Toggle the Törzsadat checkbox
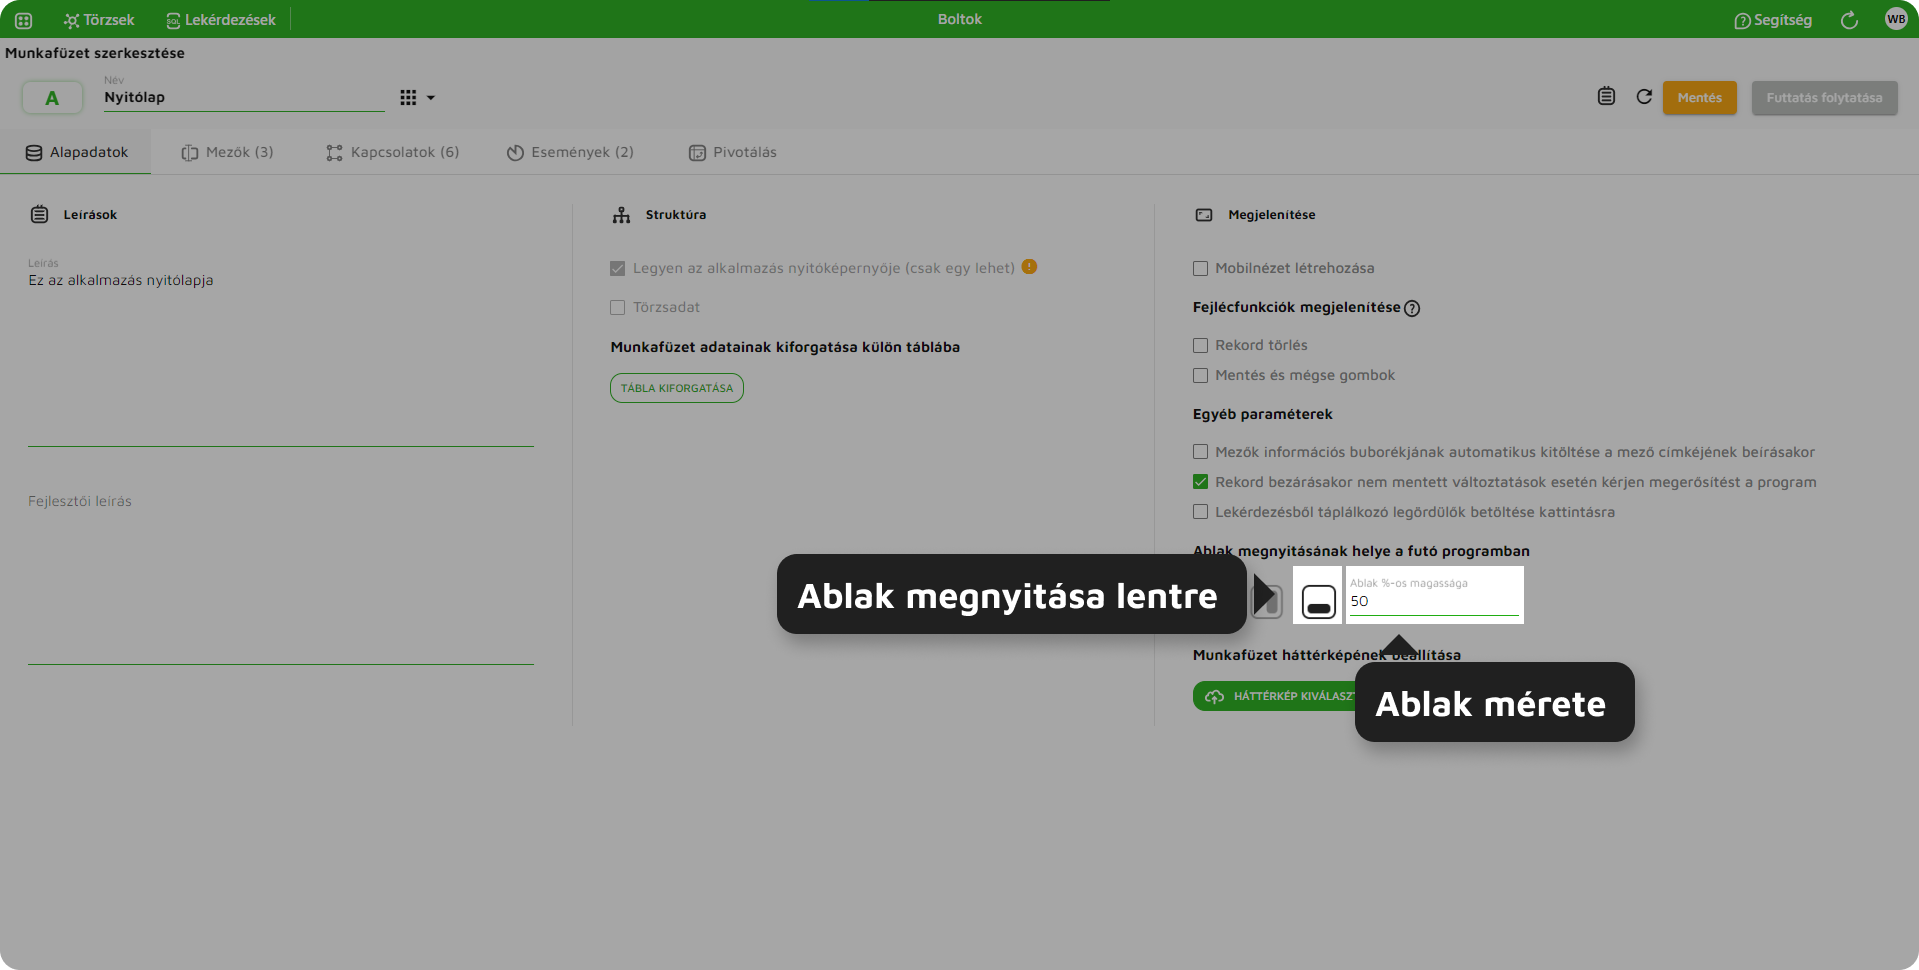 [617, 307]
